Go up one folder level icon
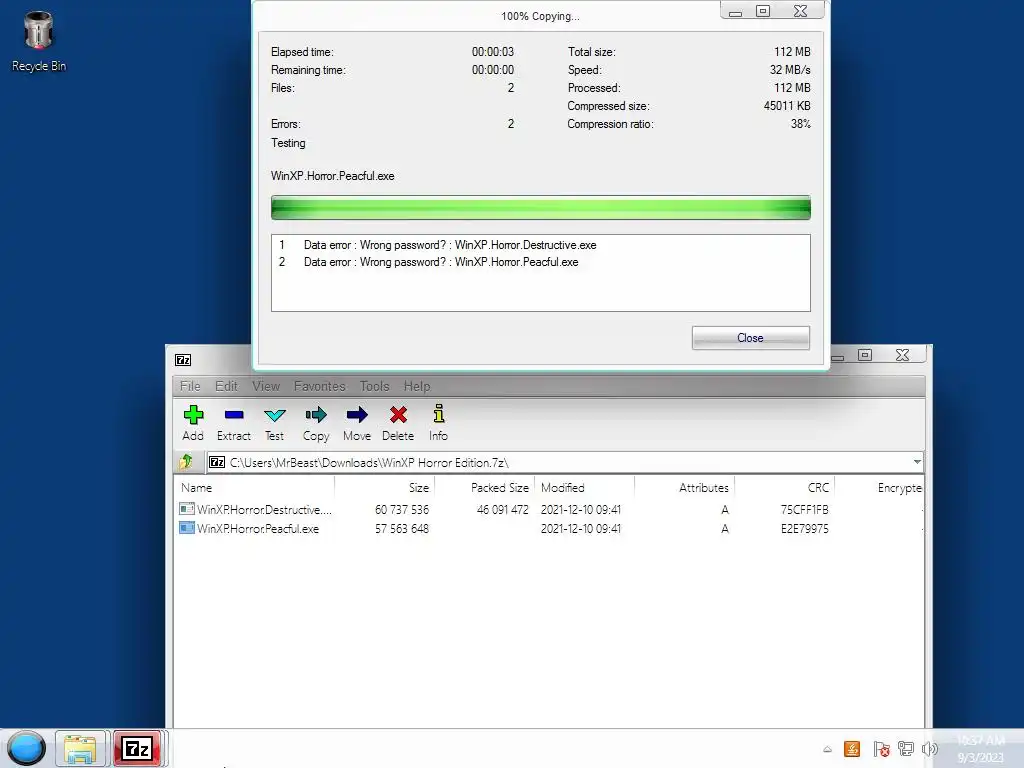 pos(186,462)
